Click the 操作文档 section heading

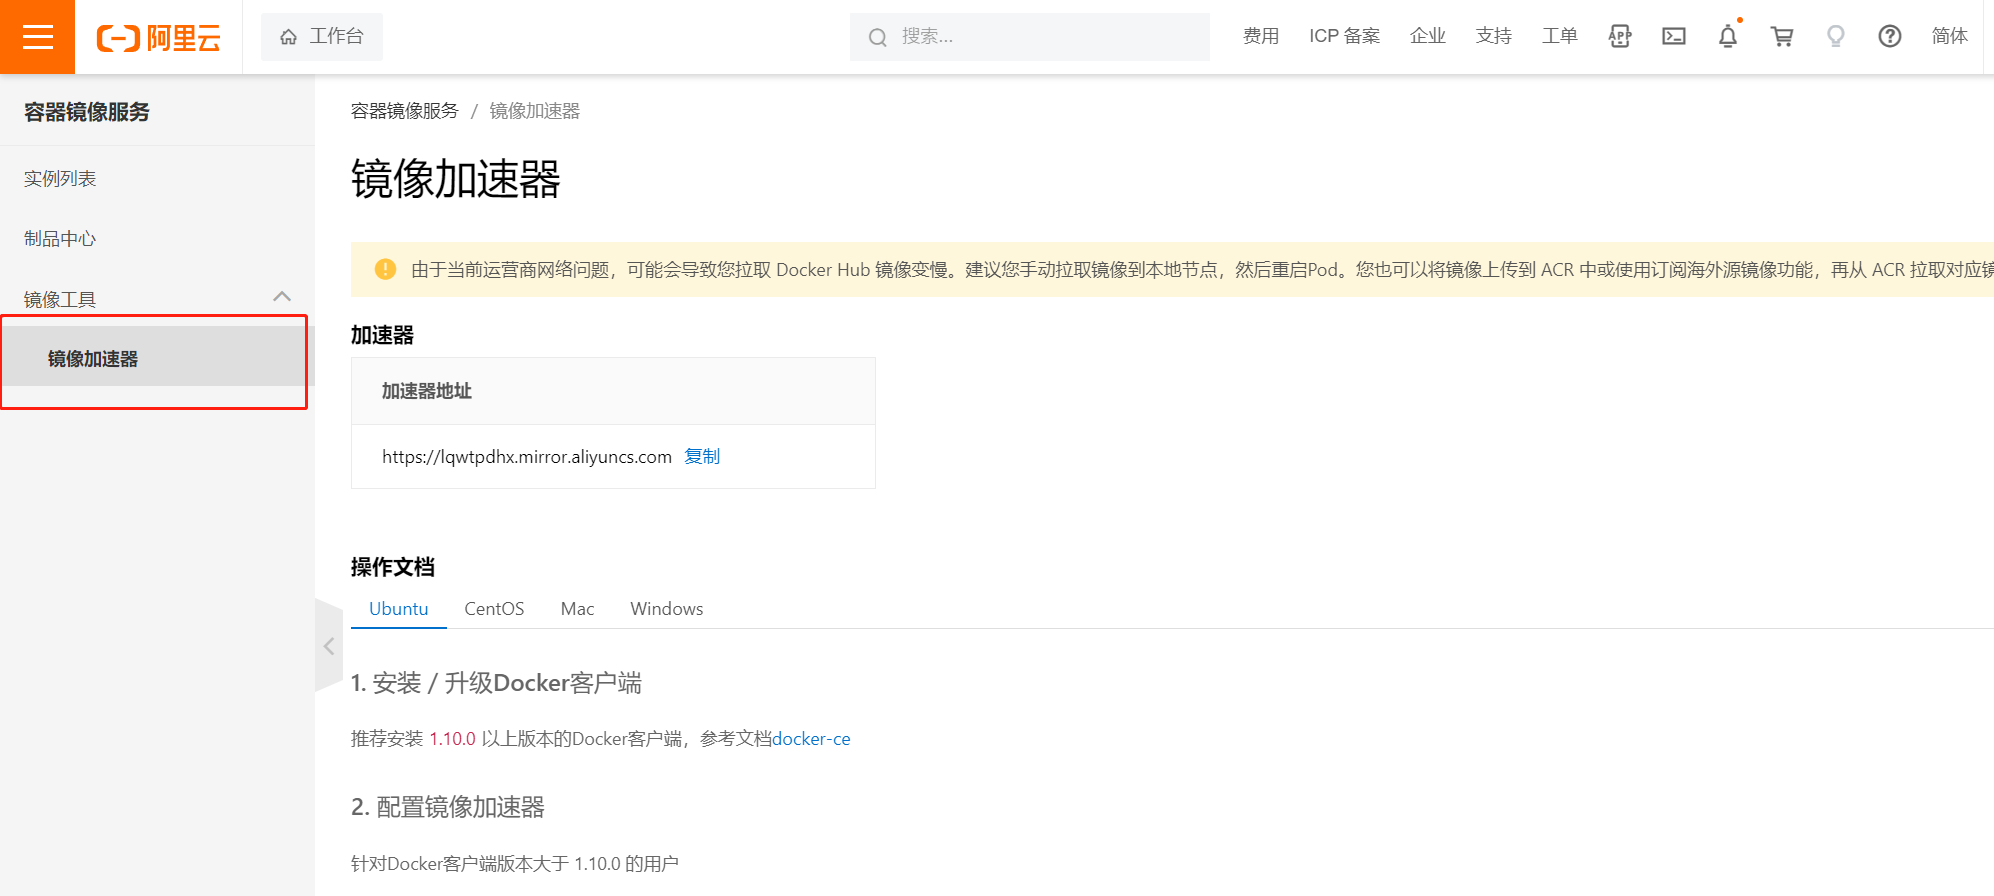click(393, 567)
